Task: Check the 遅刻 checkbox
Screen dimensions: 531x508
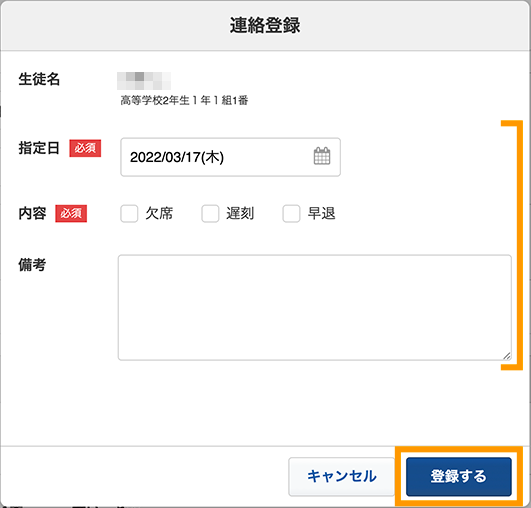Action: 210,213
